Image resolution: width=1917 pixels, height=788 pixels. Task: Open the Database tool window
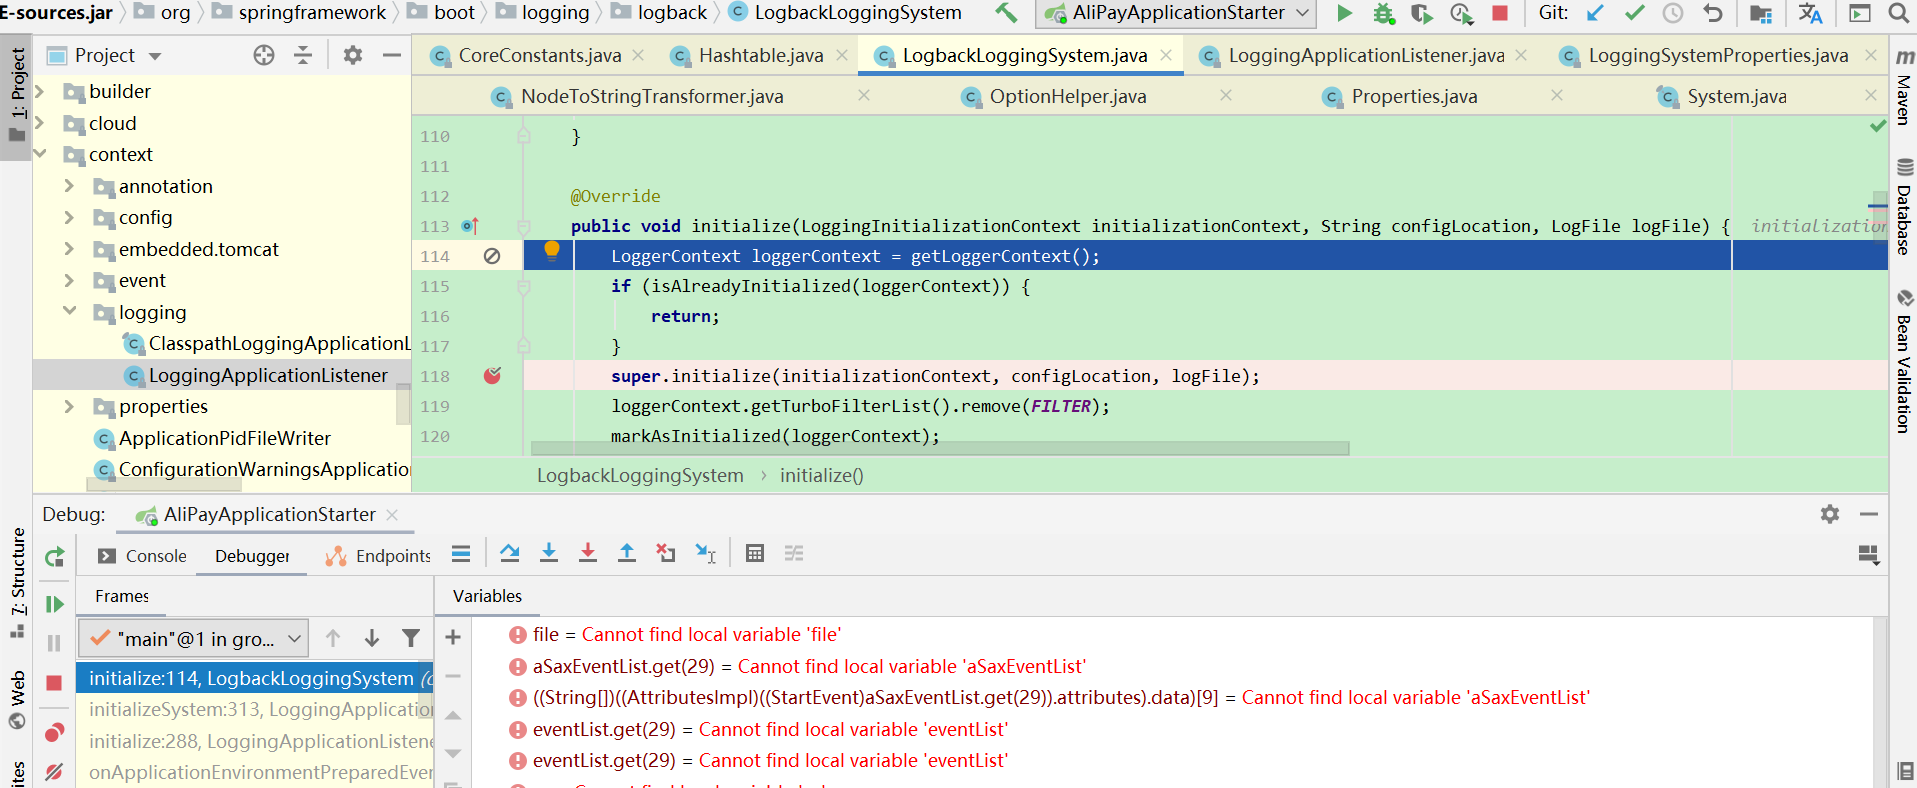1904,207
